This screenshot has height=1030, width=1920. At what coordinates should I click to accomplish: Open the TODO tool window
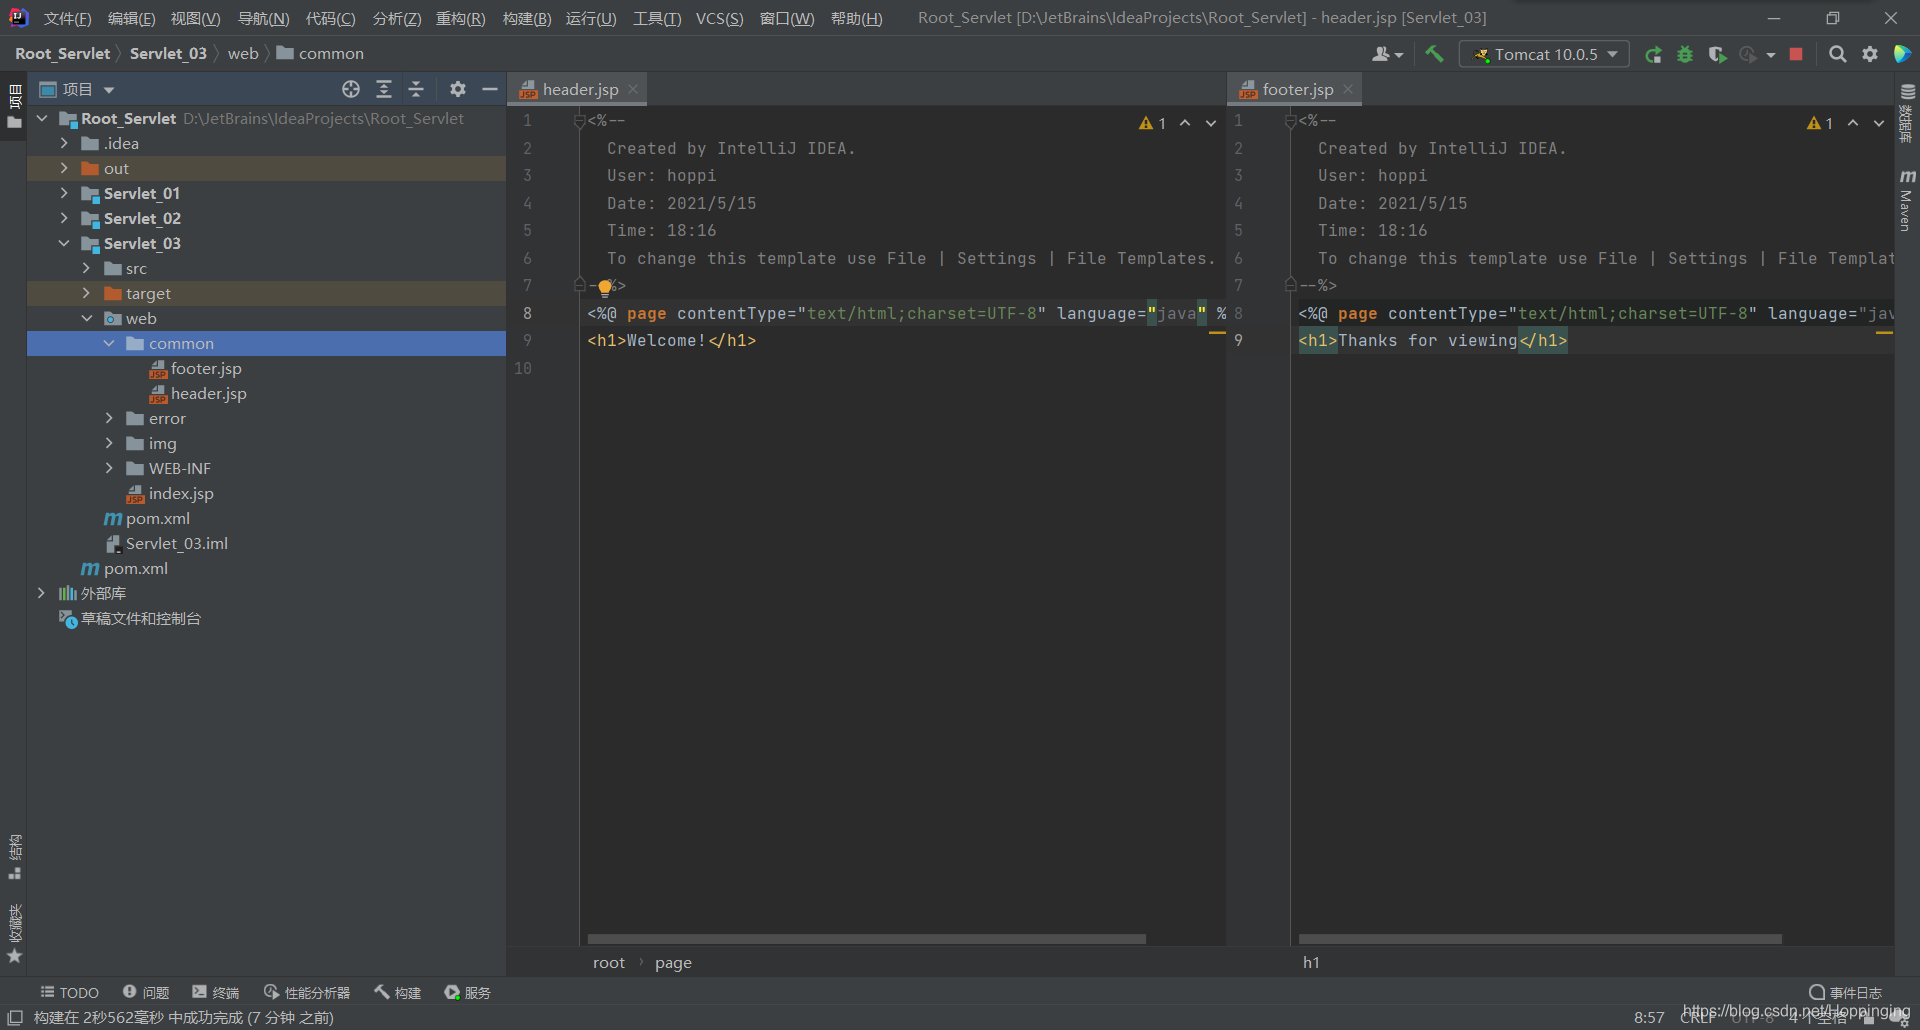69,992
